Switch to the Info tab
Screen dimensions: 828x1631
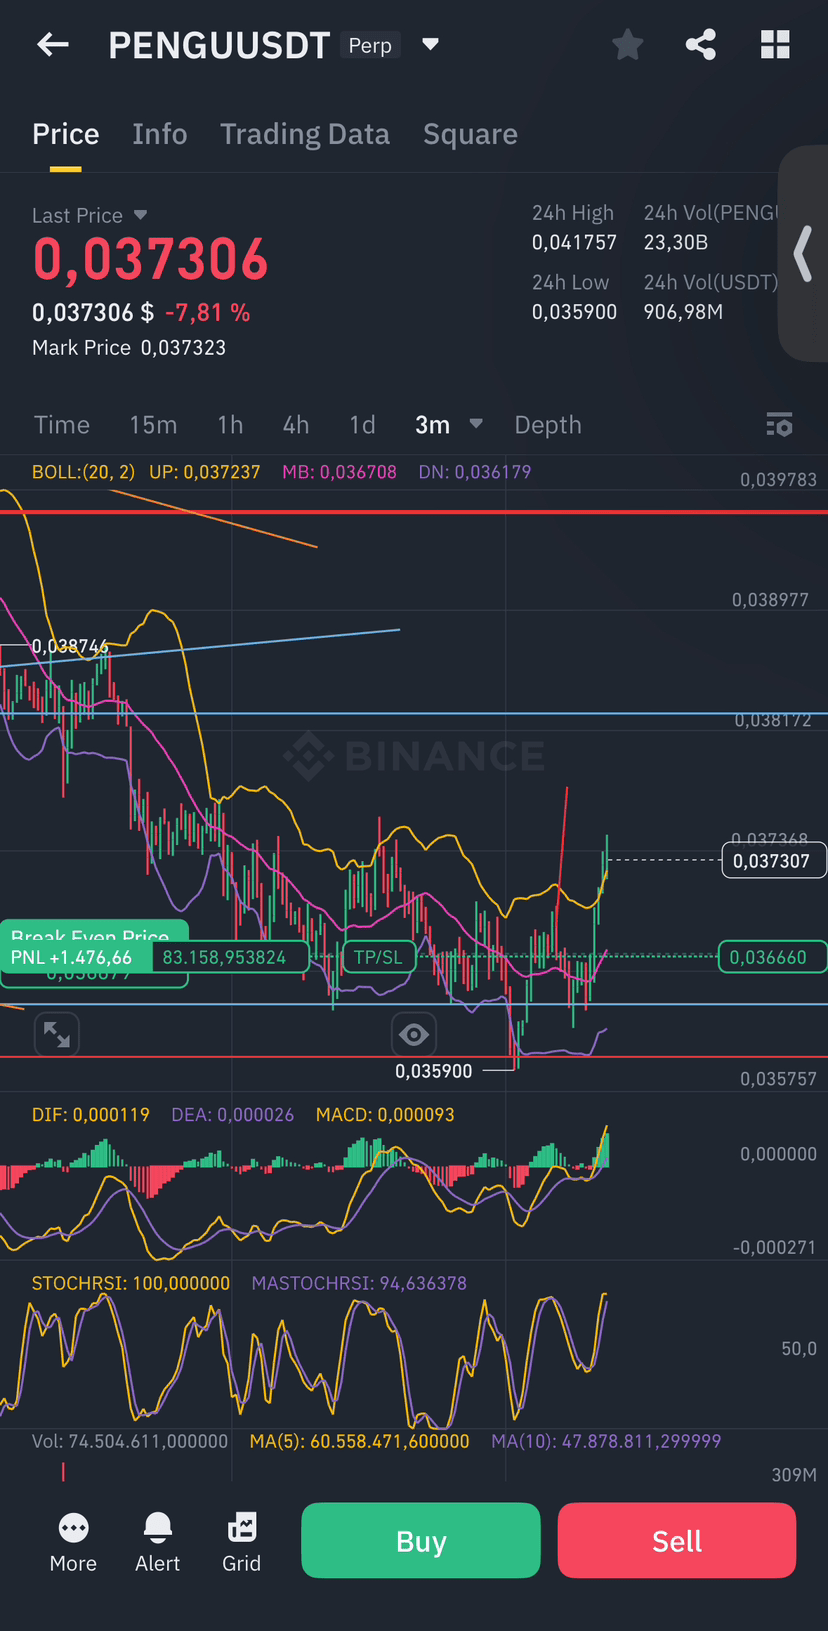pyautogui.click(x=160, y=134)
